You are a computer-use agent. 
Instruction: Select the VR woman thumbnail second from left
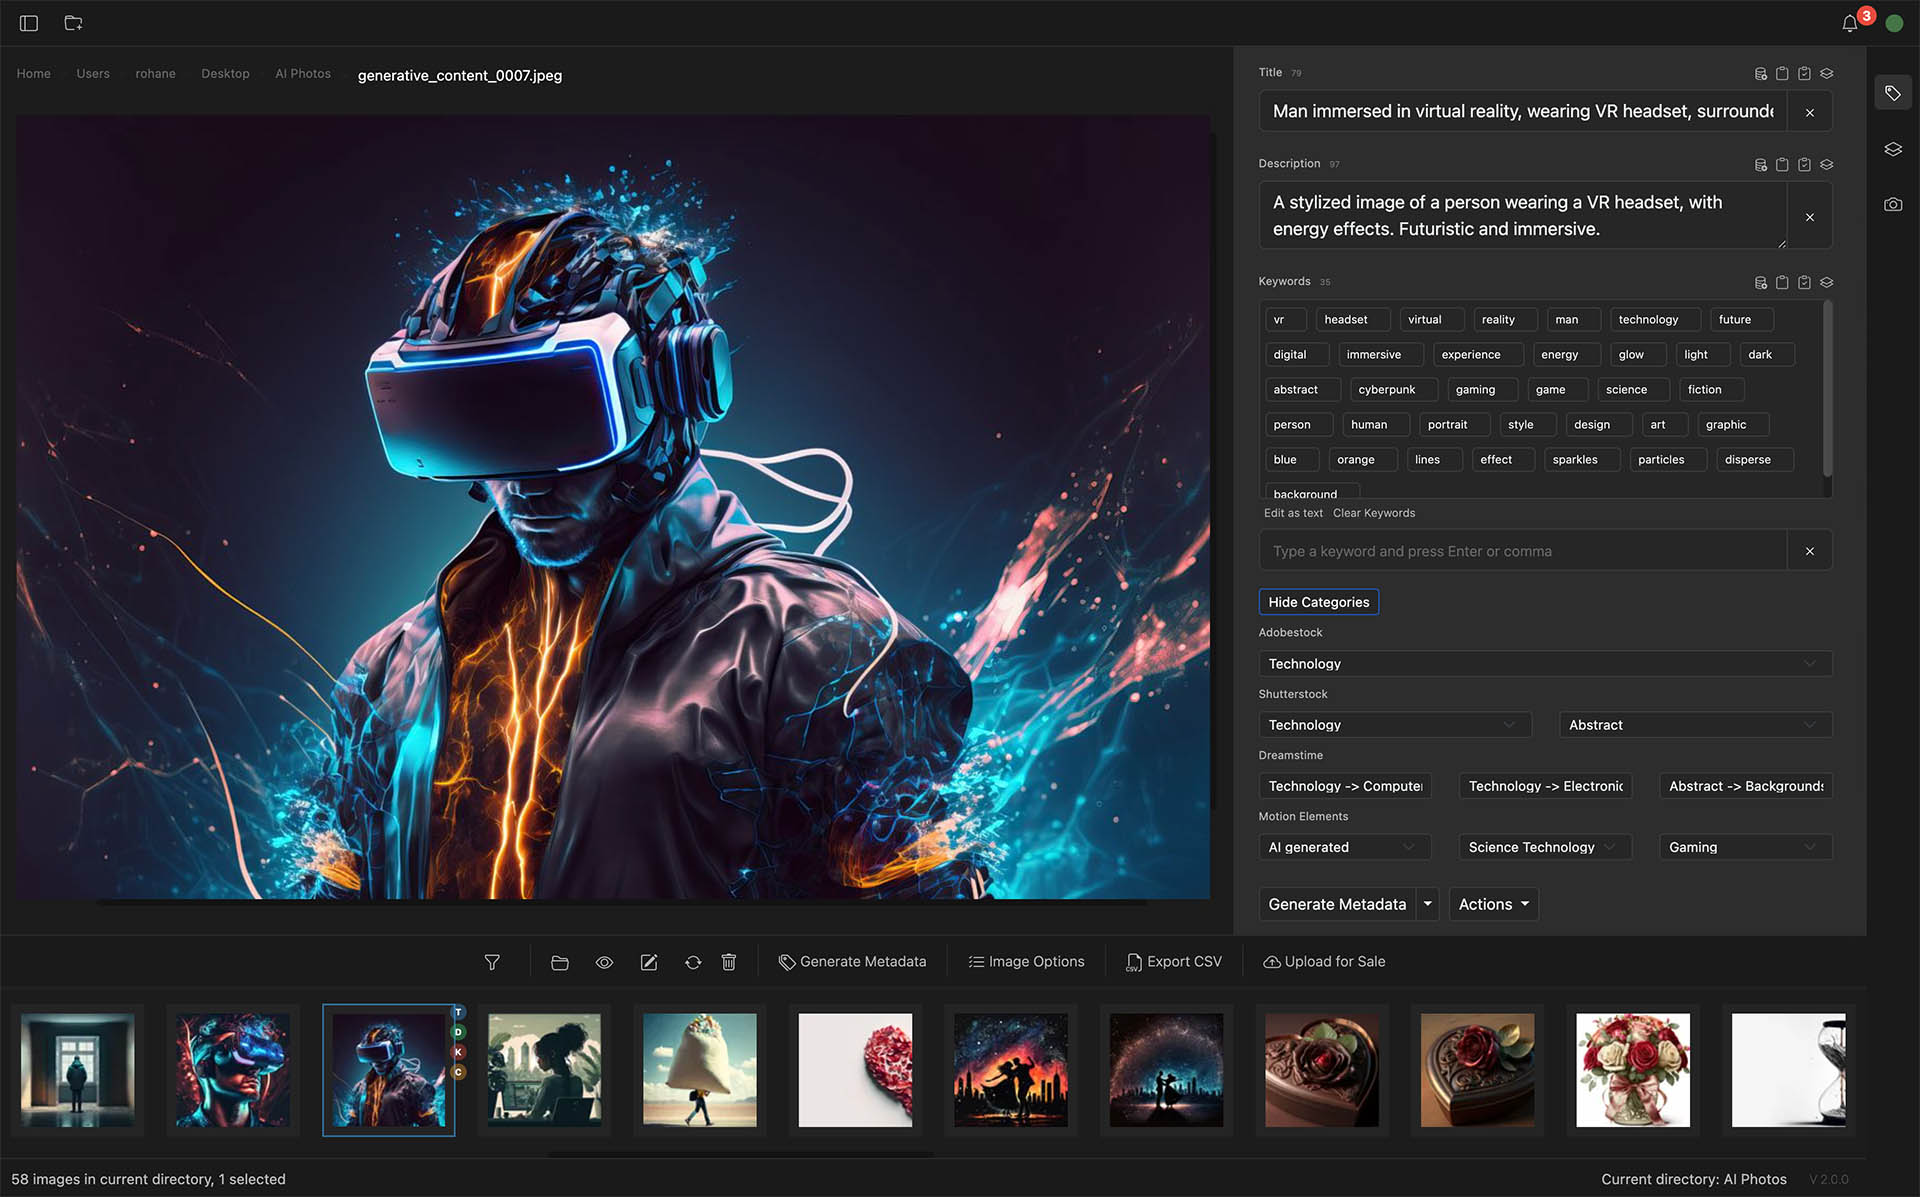[233, 1069]
